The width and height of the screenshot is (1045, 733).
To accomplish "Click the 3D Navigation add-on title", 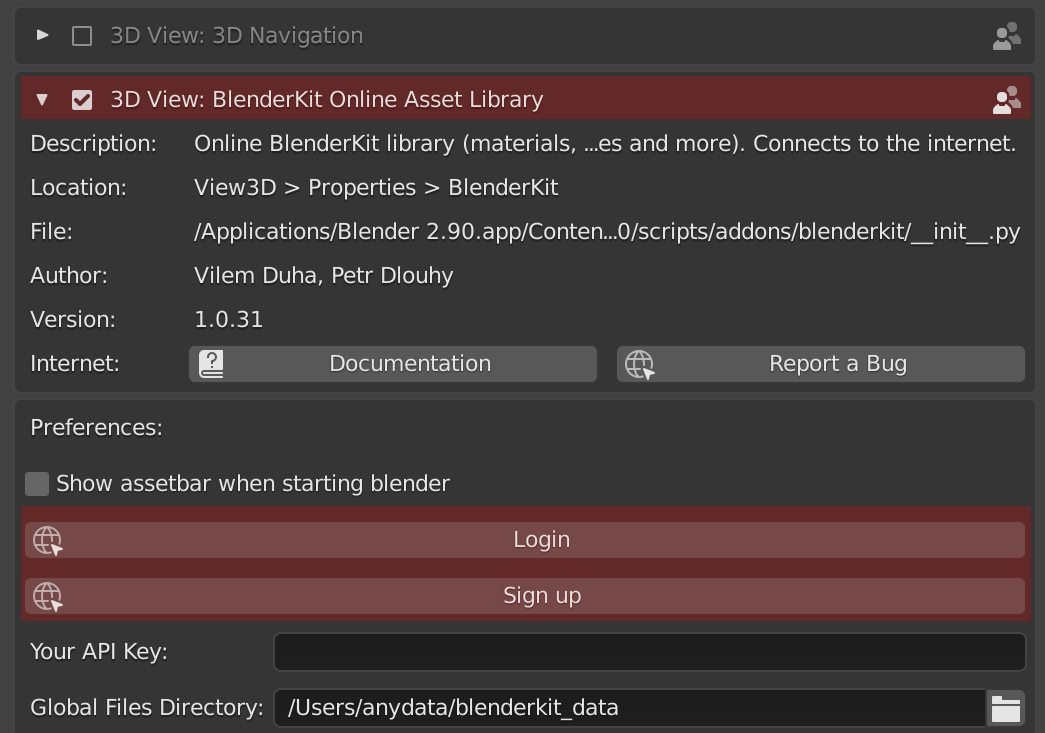I will click(x=237, y=36).
